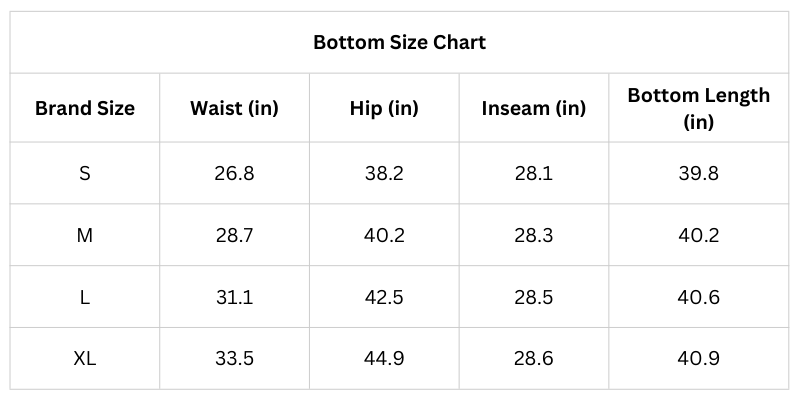Click the Bottom Size Chart title
800x400 pixels.
point(399,42)
